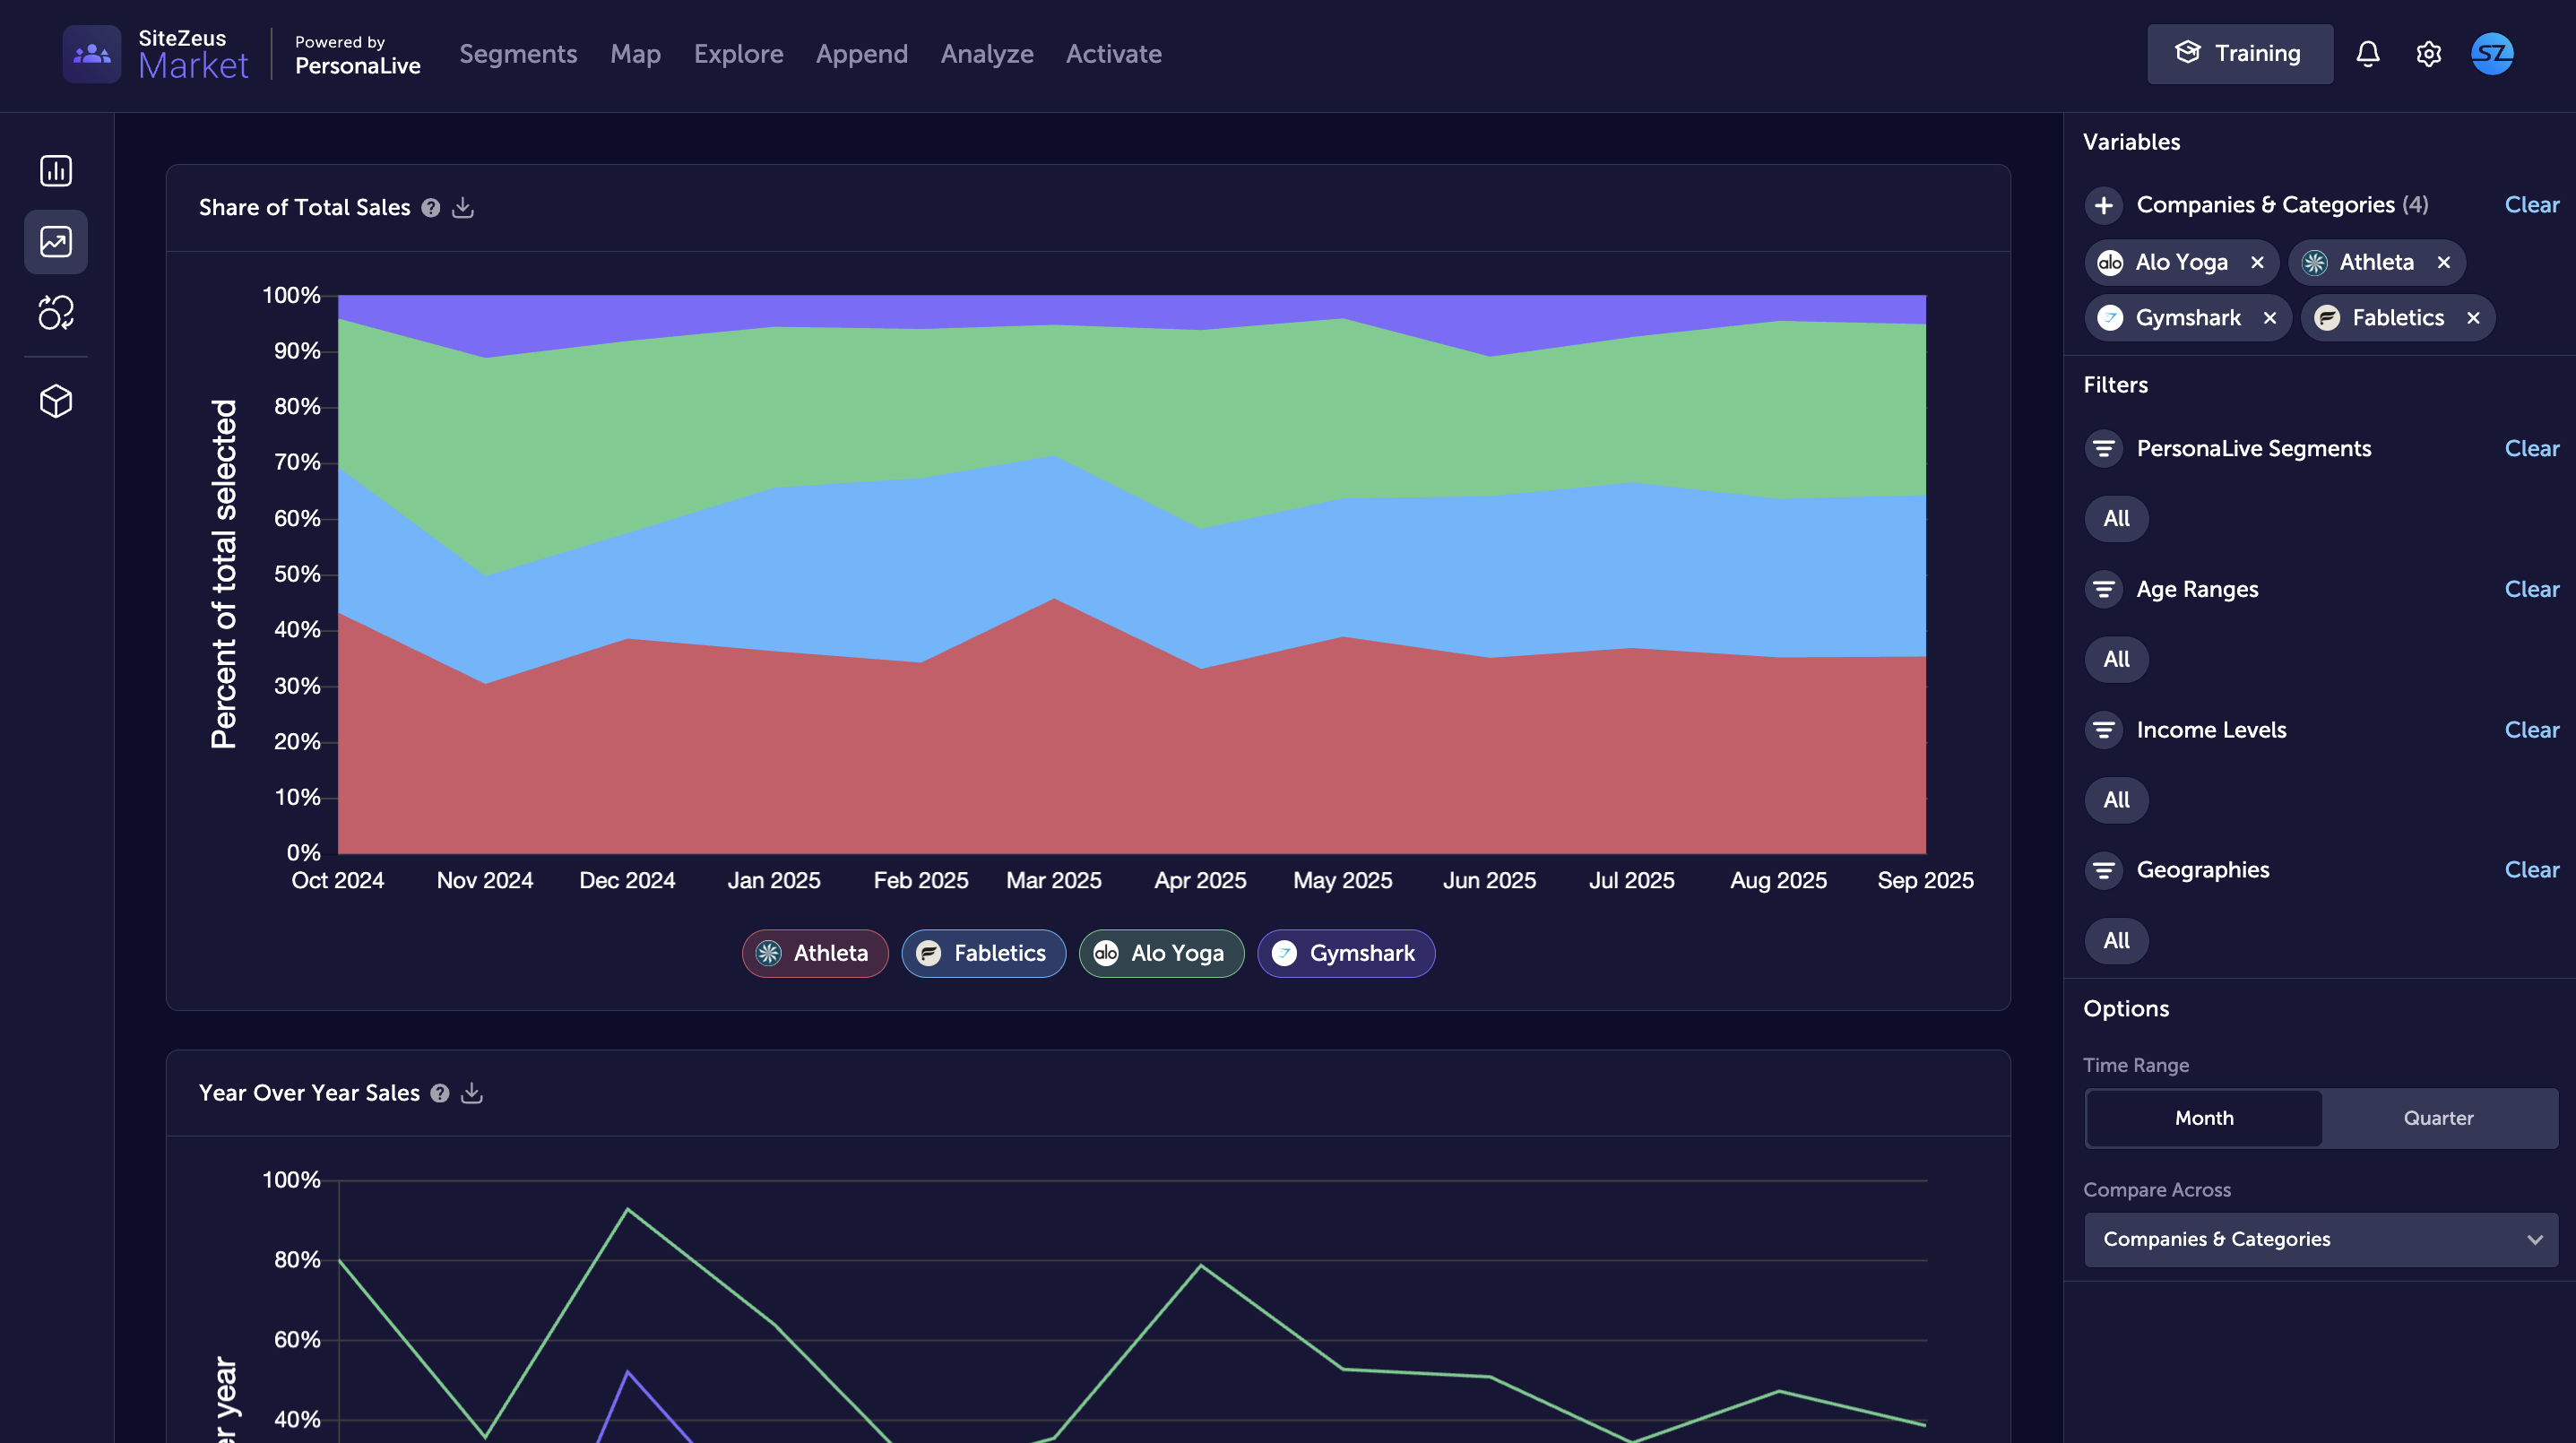
Task: Download the Share of Total Sales chart
Action: coord(463,207)
